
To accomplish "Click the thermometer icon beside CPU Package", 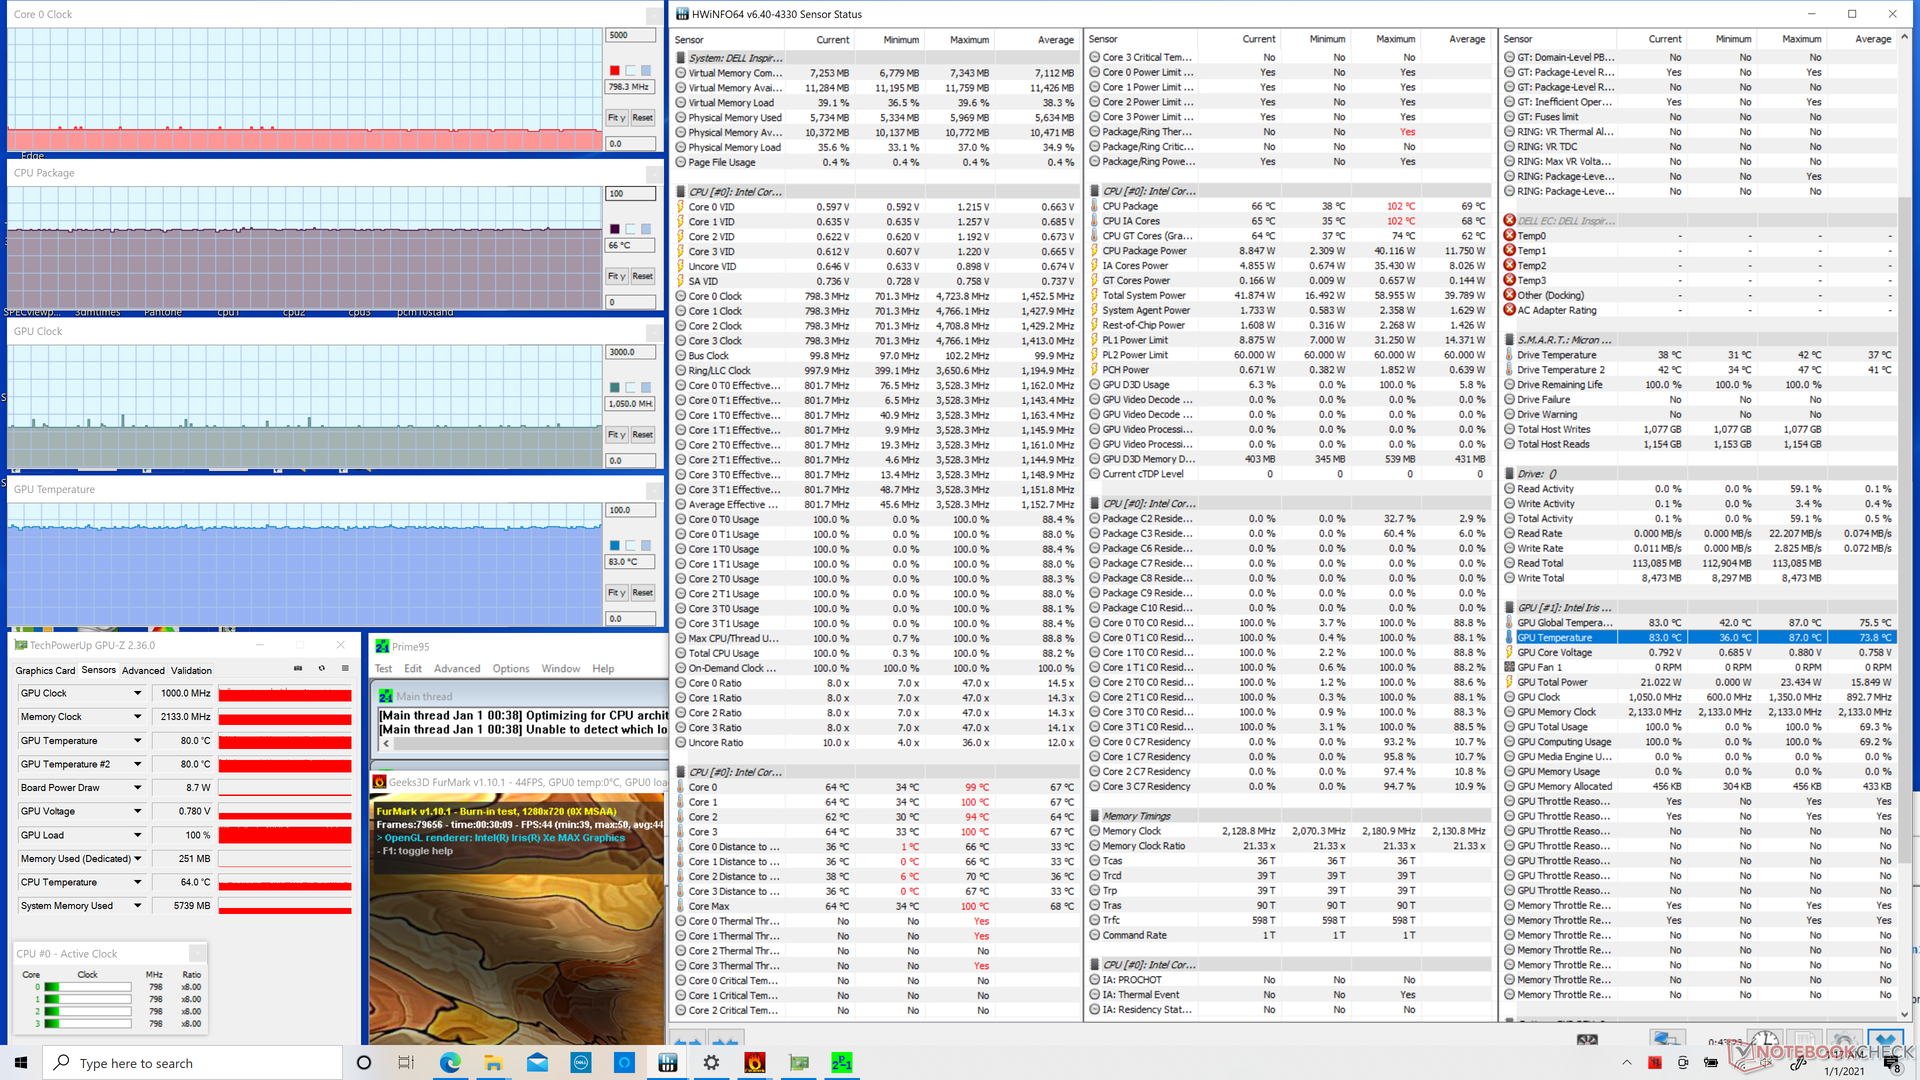I will coord(1094,206).
